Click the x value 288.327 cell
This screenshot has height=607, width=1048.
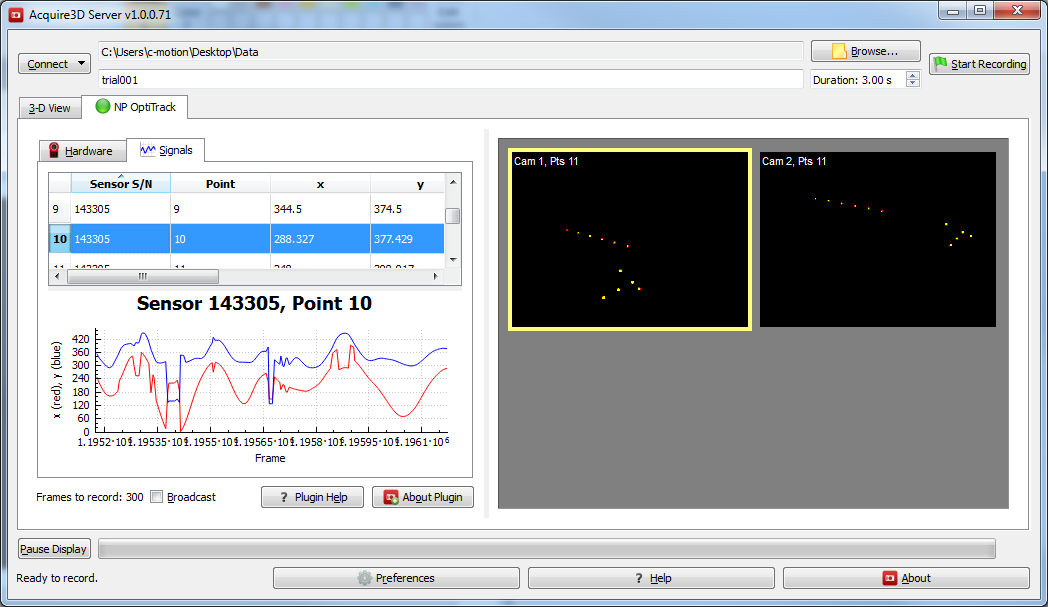pyautogui.click(x=320, y=239)
